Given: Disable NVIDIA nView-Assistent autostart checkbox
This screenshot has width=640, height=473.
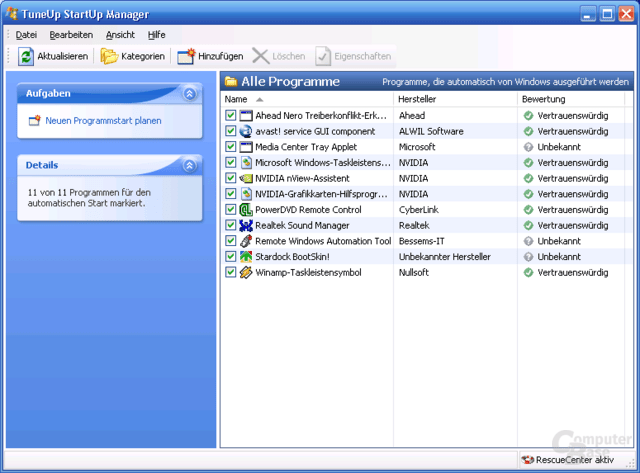Looking at the screenshot, I should point(231,178).
